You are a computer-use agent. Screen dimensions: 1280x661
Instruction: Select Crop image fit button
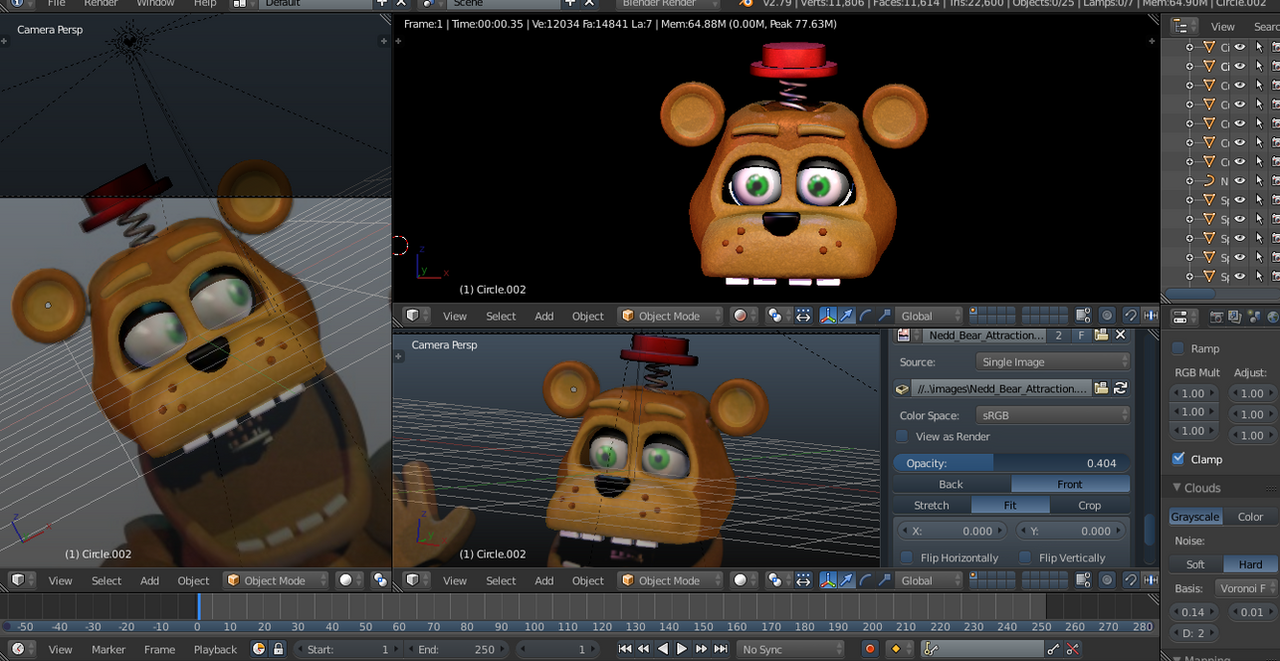(1090, 505)
